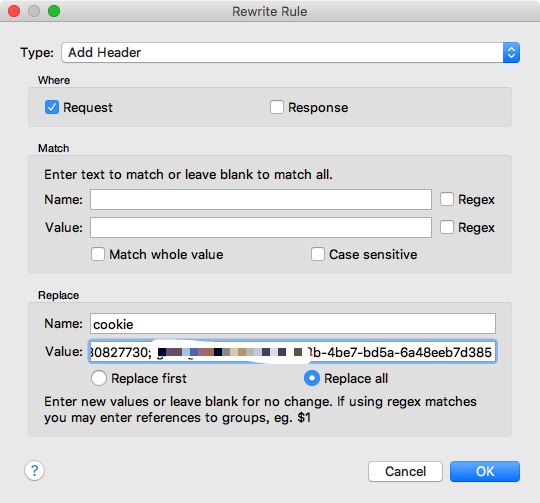This screenshot has height=503, width=540.
Task: Open the Add Header type selector
Action: point(290,53)
